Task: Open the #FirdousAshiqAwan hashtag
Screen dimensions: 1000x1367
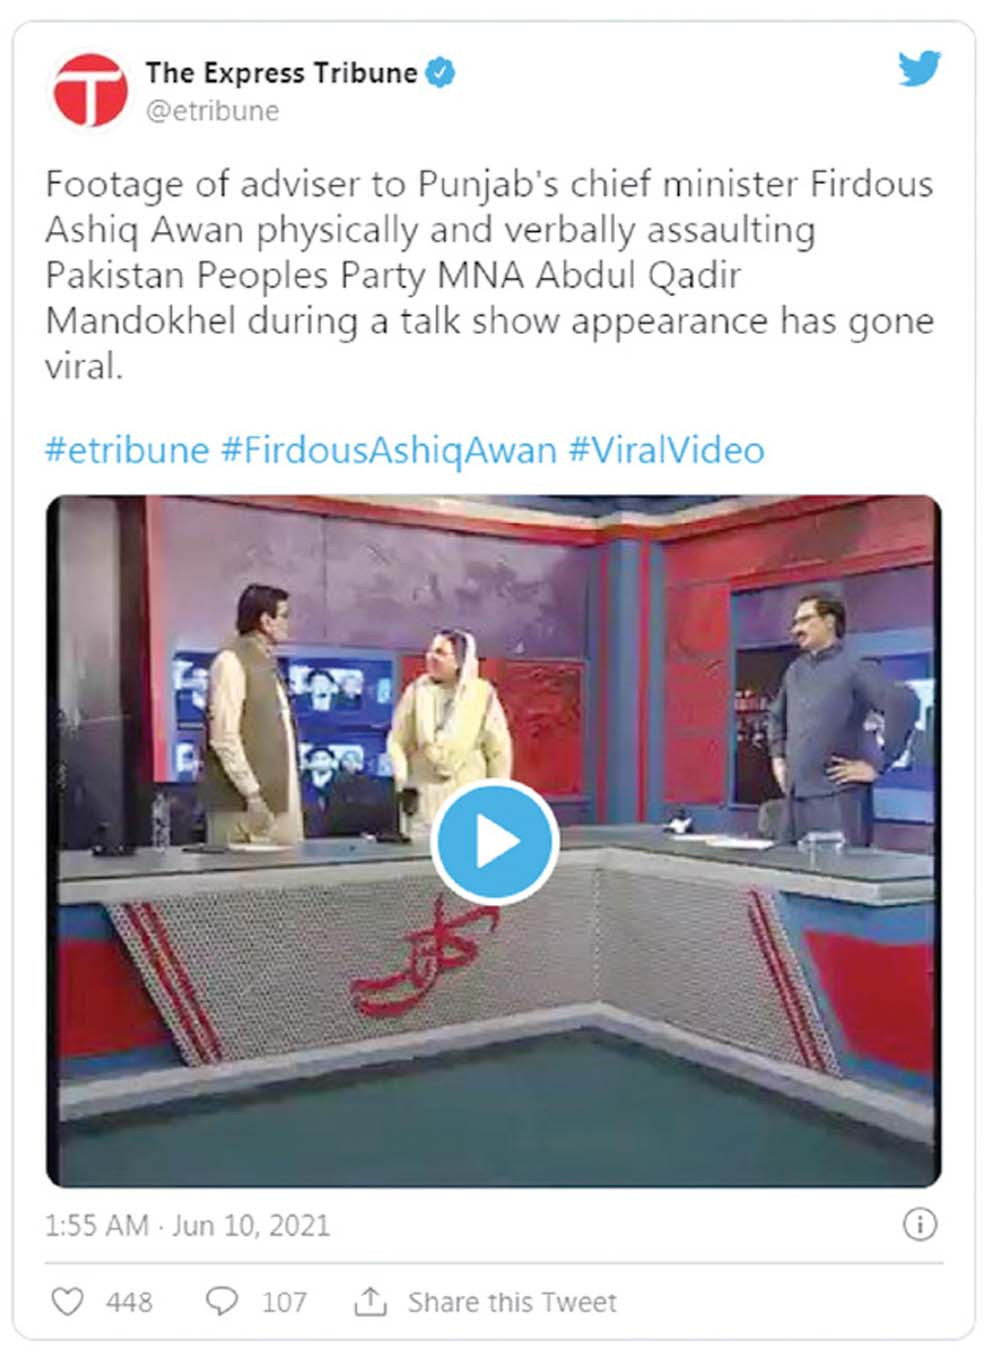Action: [x=388, y=450]
